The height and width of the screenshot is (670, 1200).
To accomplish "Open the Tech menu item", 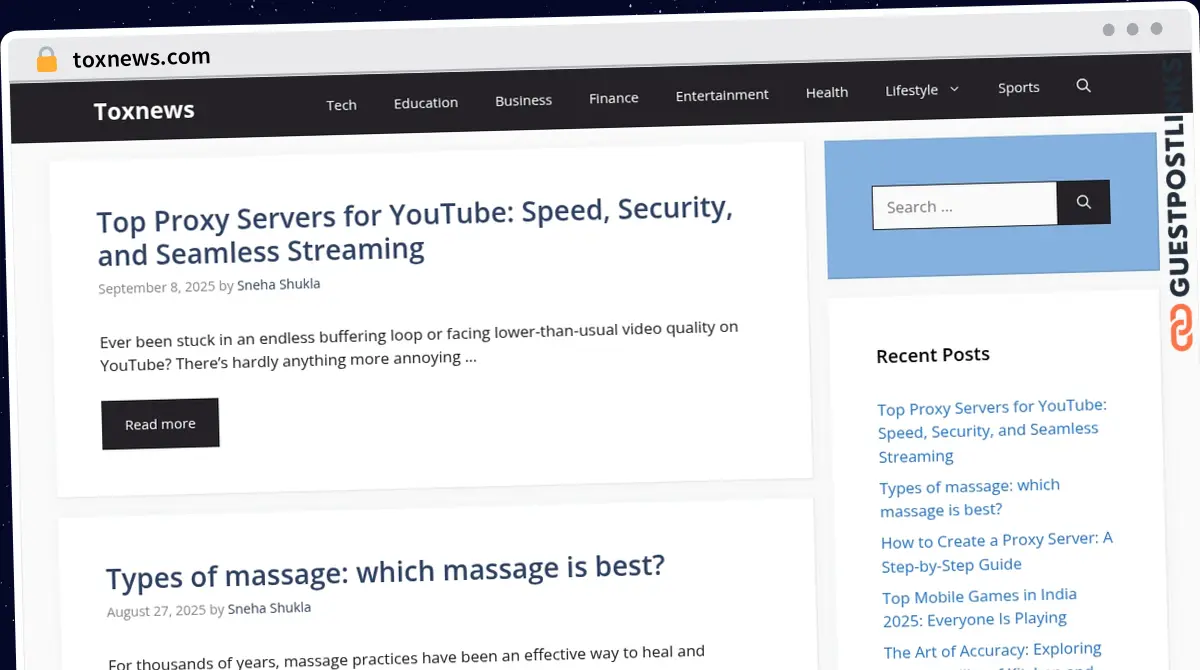I will click(x=341, y=104).
